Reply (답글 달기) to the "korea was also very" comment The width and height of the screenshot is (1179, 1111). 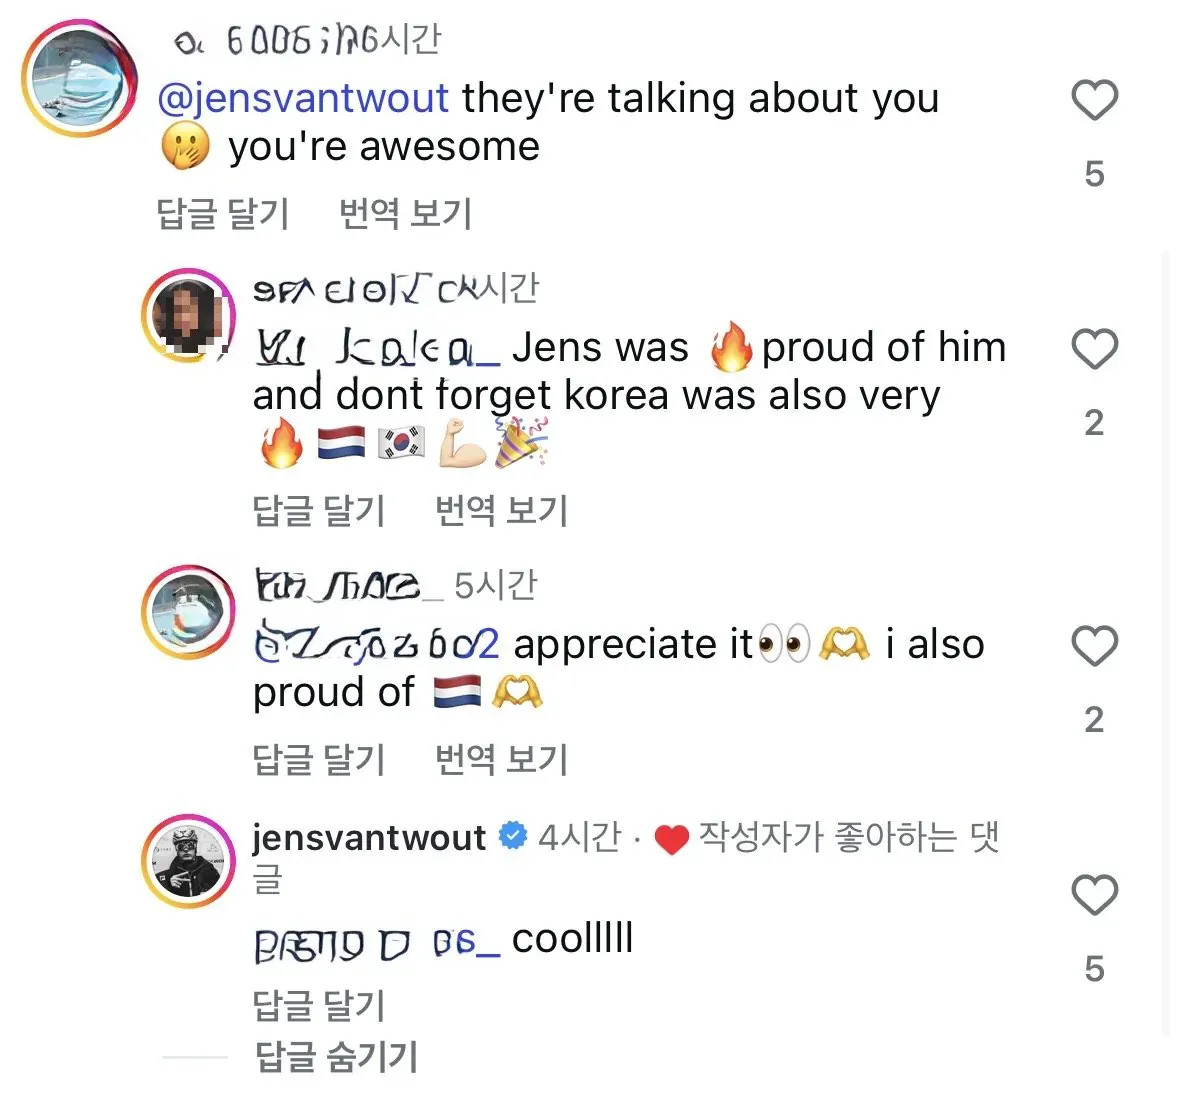click(x=319, y=510)
